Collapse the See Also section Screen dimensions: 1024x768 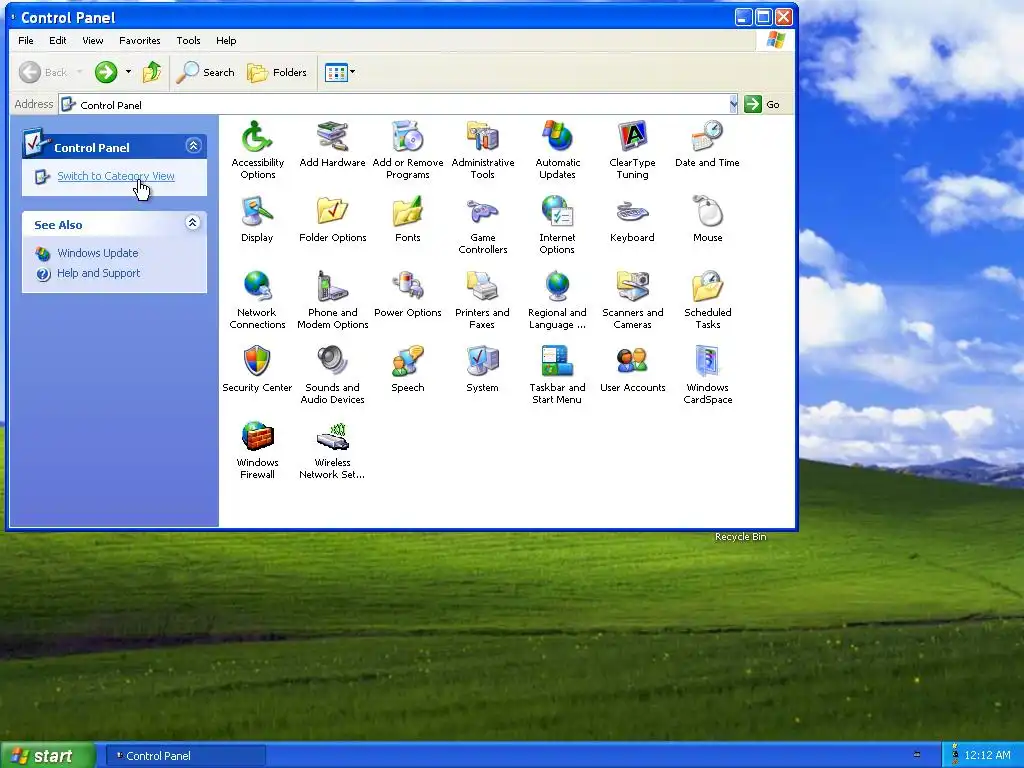point(192,223)
